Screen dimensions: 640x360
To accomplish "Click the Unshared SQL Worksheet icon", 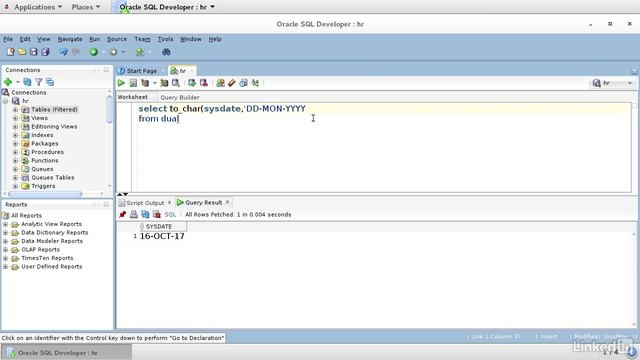I will click(220, 83).
